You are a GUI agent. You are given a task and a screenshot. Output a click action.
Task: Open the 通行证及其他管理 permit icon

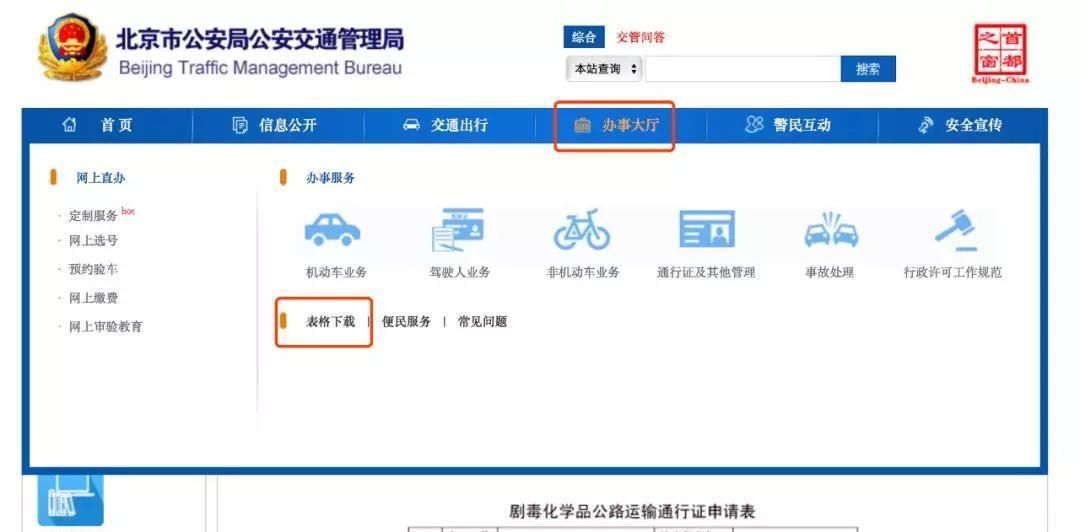pos(707,229)
